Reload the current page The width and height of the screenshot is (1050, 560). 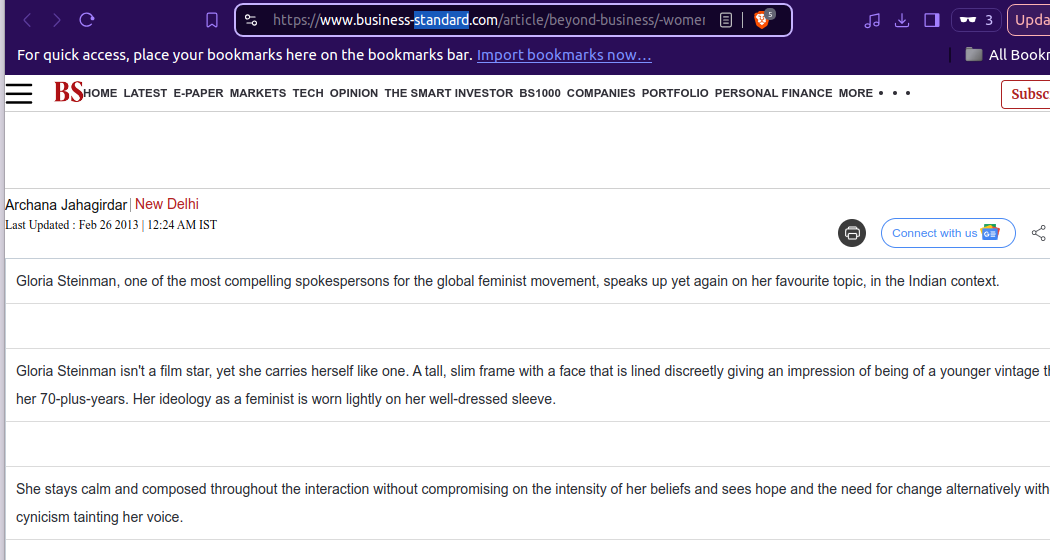coord(87,20)
